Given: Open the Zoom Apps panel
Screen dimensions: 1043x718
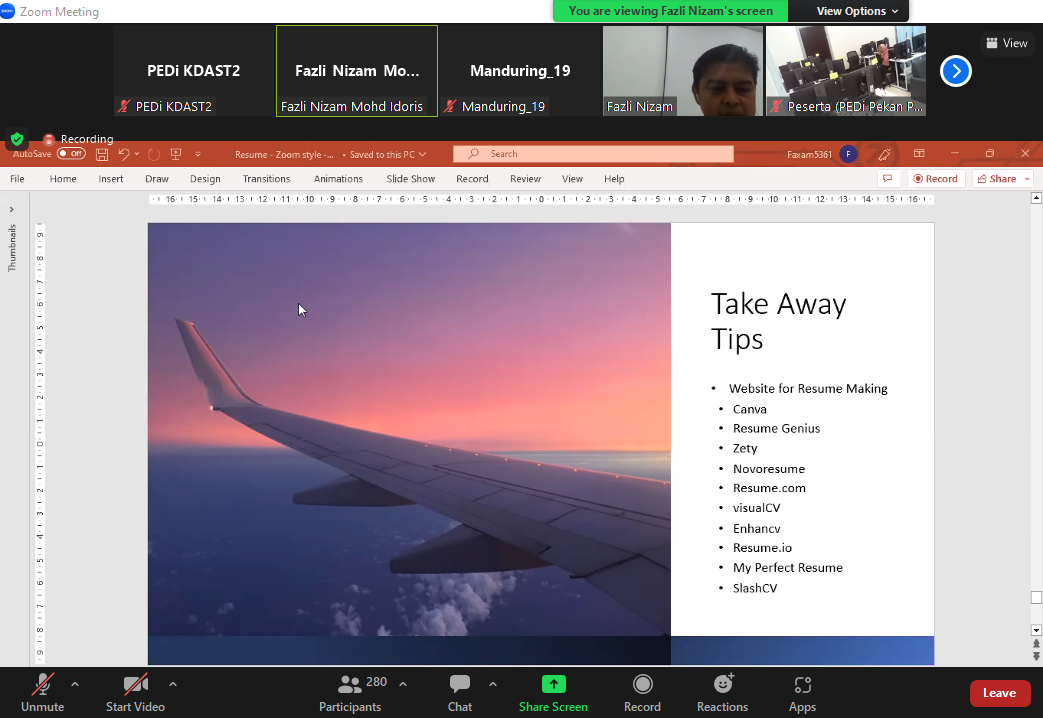Looking at the screenshot, I should [802, 685].
